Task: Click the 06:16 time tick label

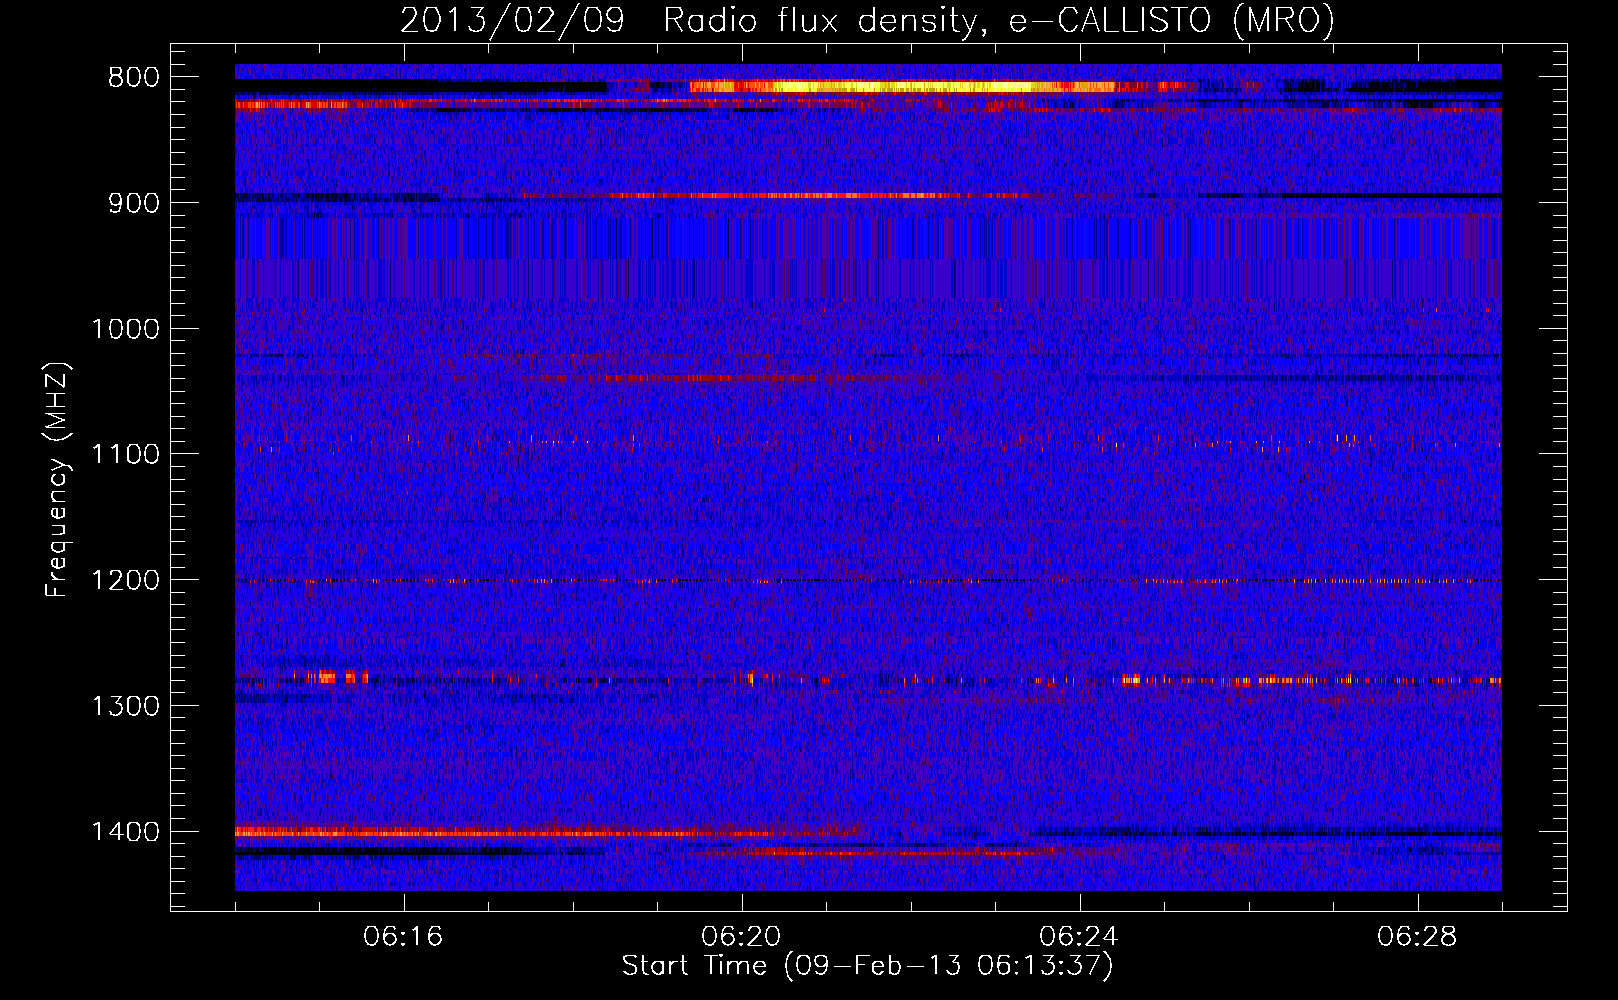Action: point(403,937)
